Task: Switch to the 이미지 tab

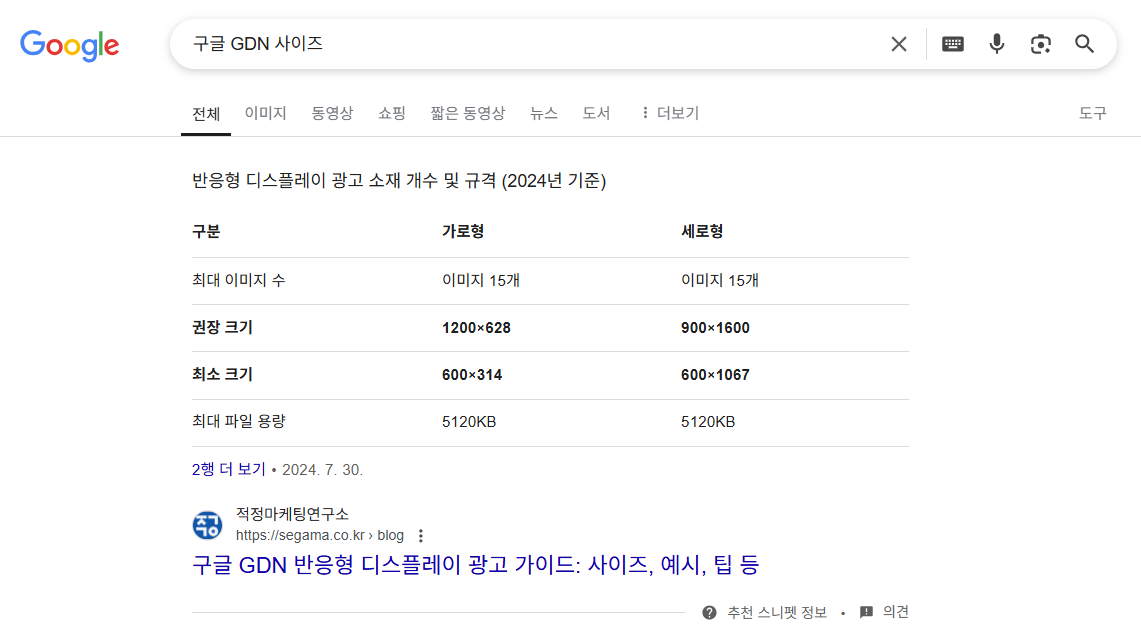Action: tap(266, 113)
